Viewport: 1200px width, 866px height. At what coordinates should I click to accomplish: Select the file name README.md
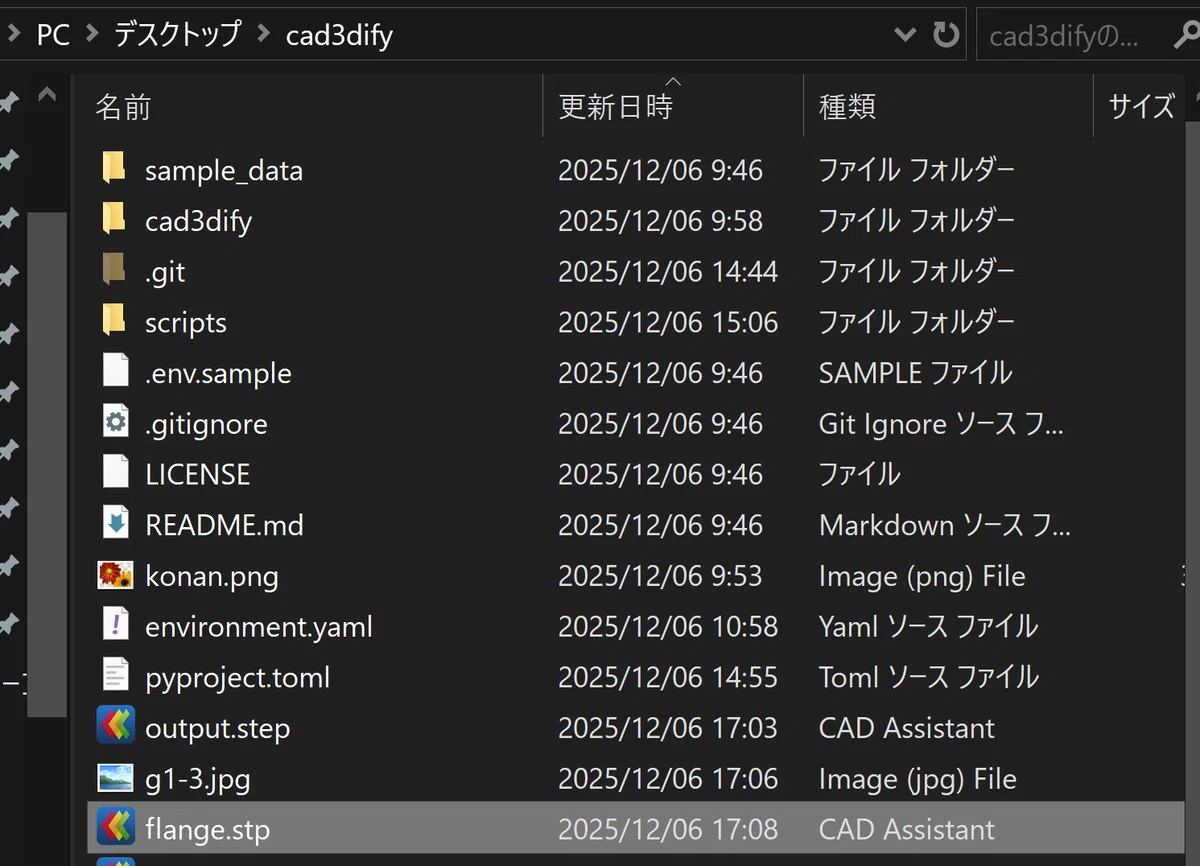click(x=224, y=525)
